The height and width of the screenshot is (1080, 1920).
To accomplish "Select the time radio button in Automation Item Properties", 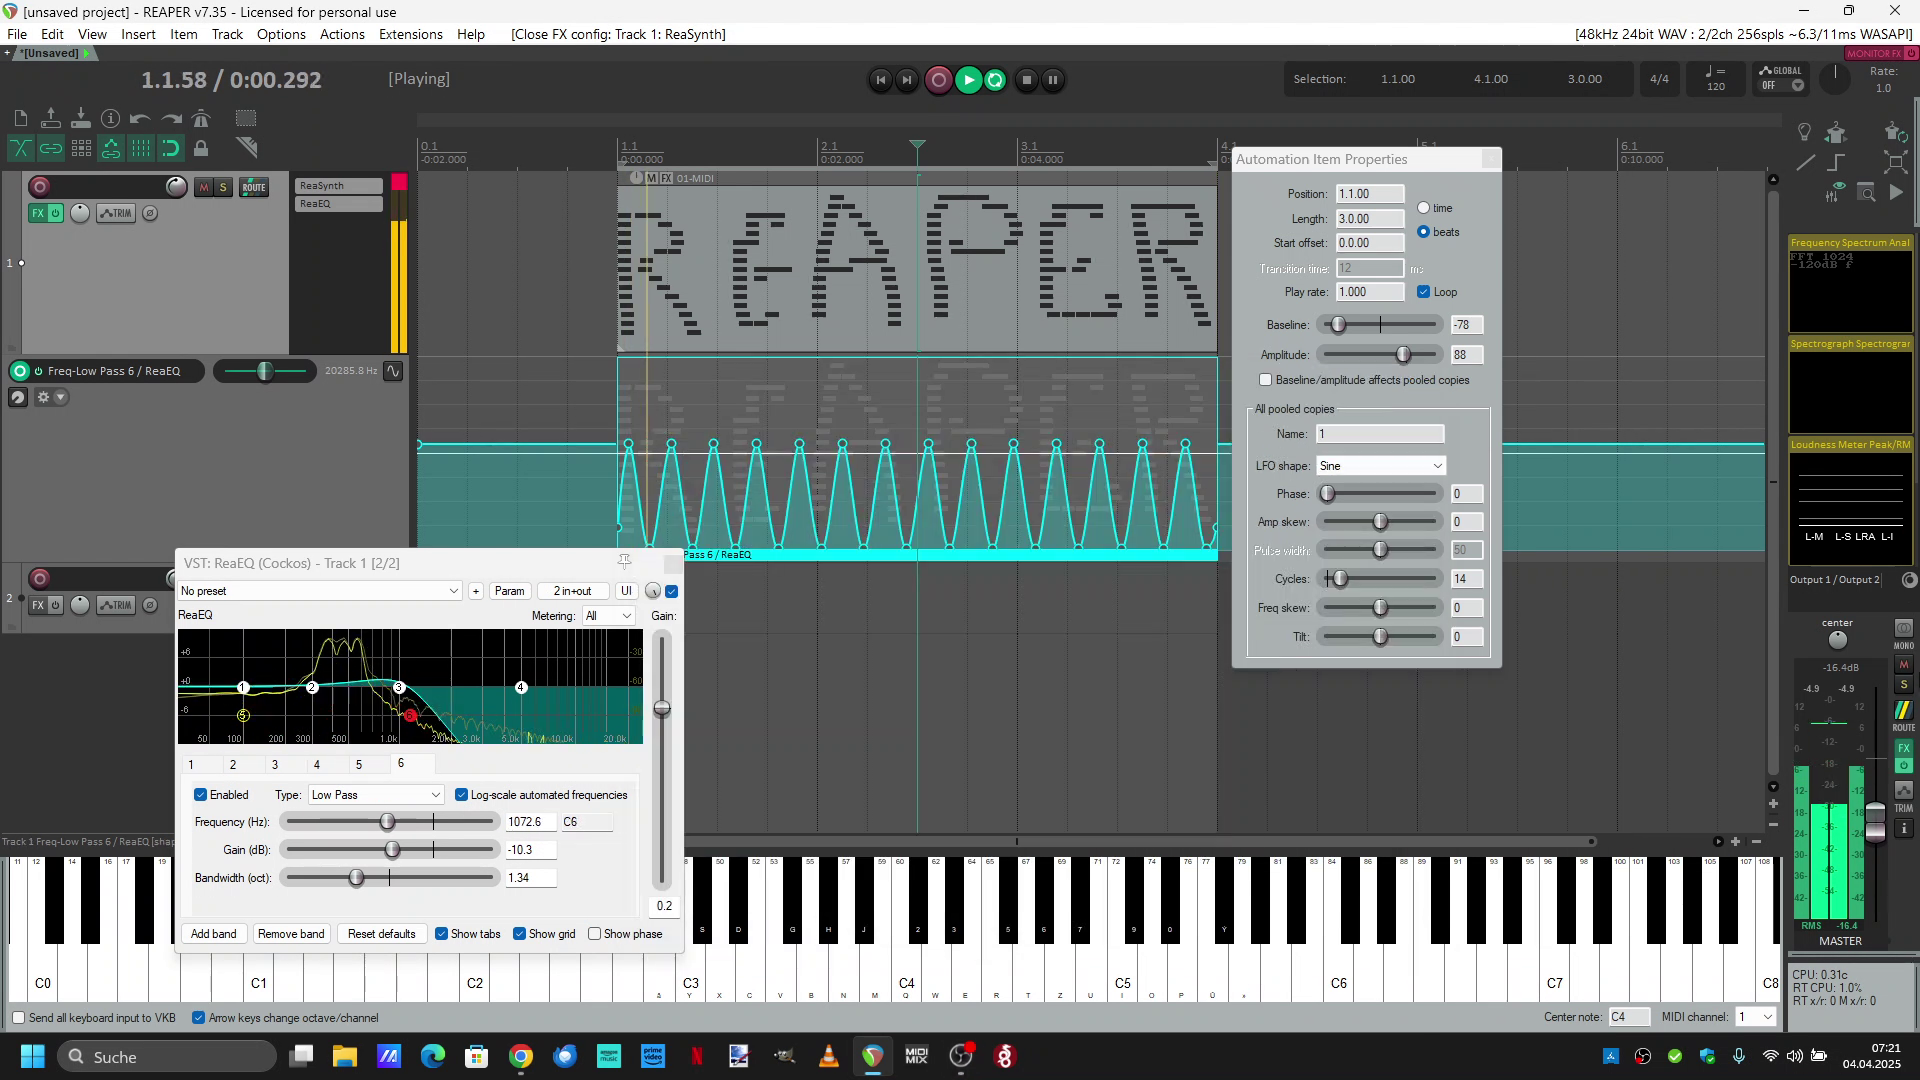I will tap(1423, 208).
